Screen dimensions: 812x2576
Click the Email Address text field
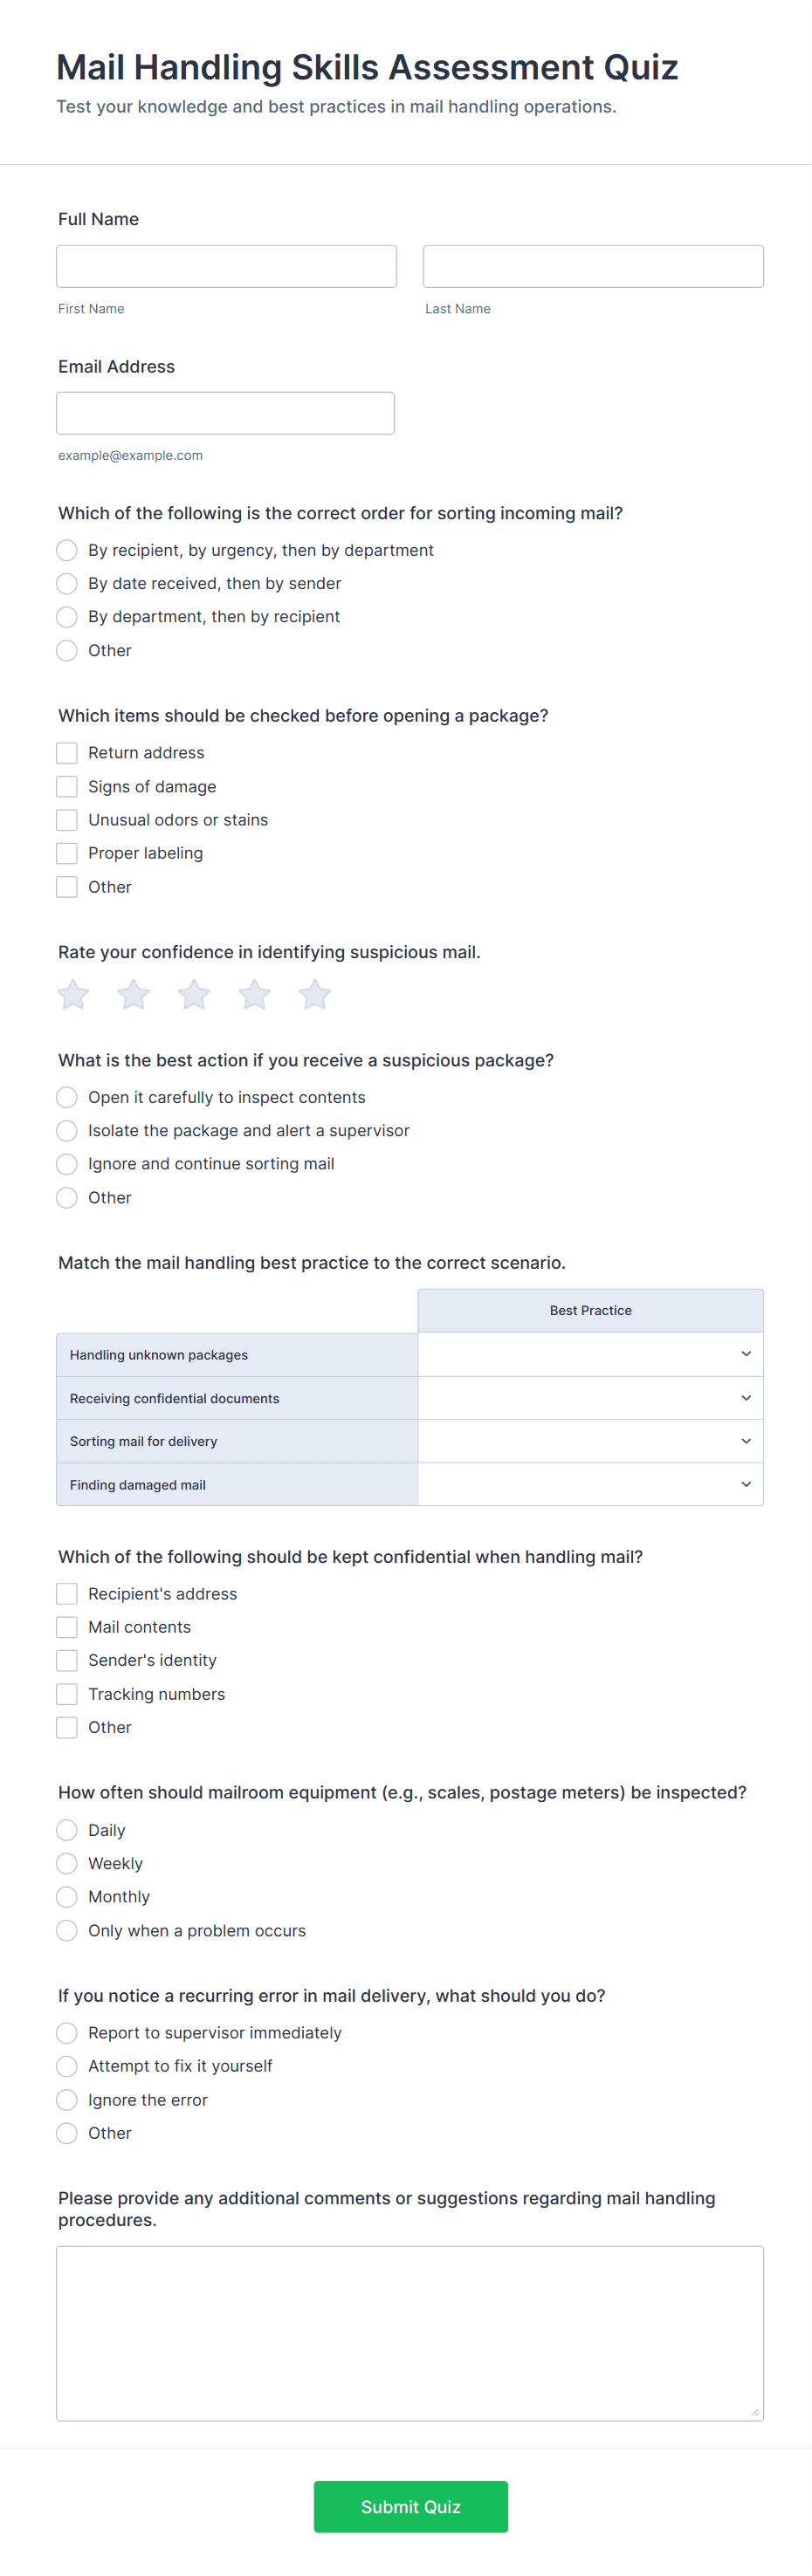tap(225, 413)
